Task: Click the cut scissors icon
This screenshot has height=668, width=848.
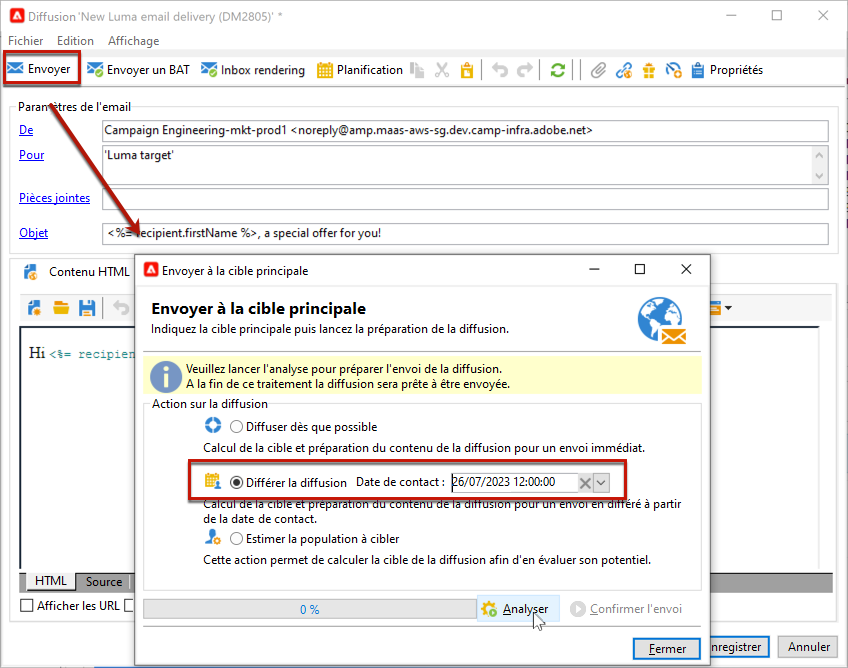Action: (442, 70)
